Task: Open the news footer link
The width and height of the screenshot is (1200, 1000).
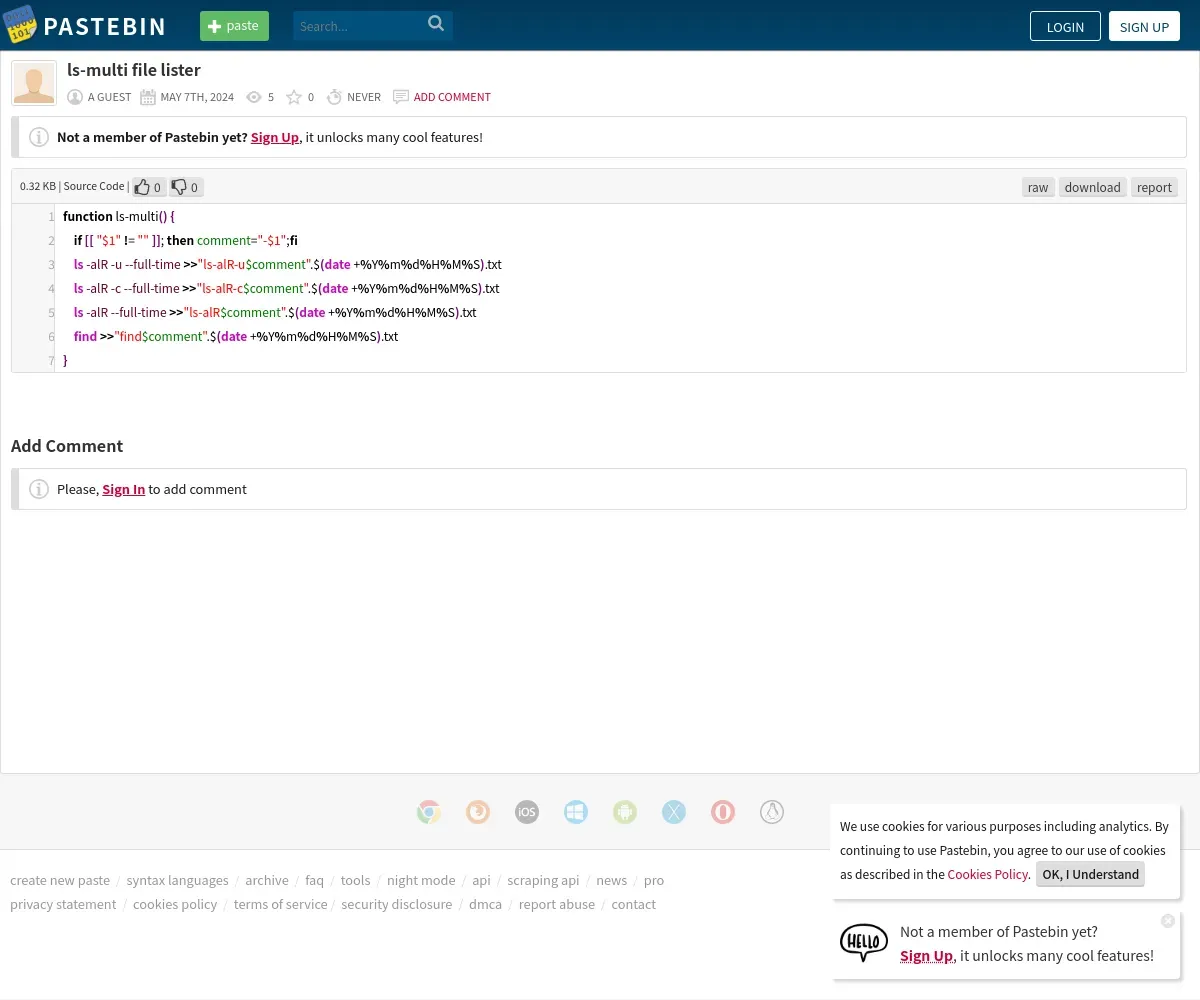Action: (x=611, y=880)
